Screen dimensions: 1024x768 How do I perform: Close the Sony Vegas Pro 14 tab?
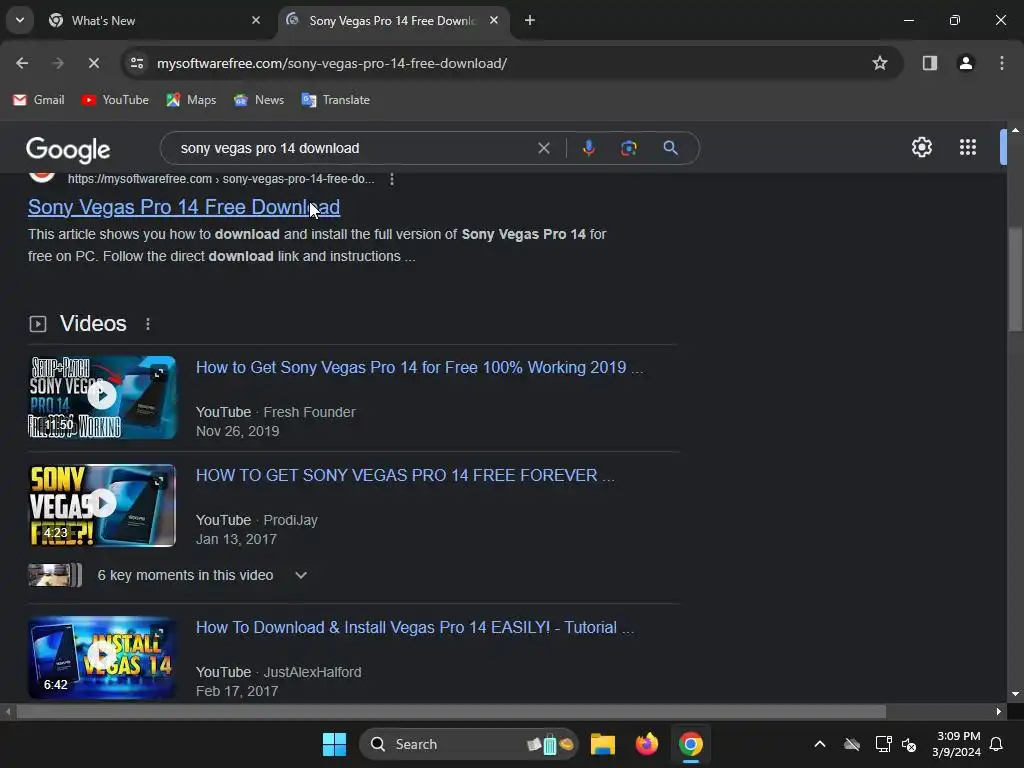coord(494,20)
